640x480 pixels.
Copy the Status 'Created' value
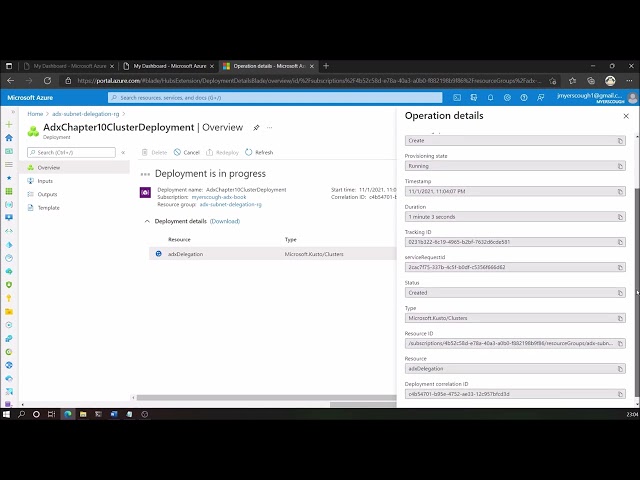620,293
